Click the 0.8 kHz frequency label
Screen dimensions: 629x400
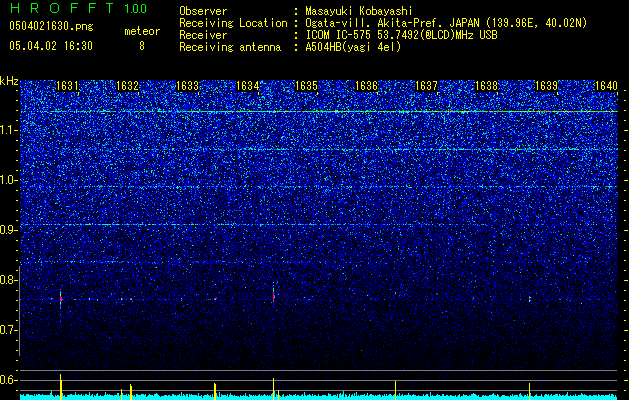[x=9, y=280]
